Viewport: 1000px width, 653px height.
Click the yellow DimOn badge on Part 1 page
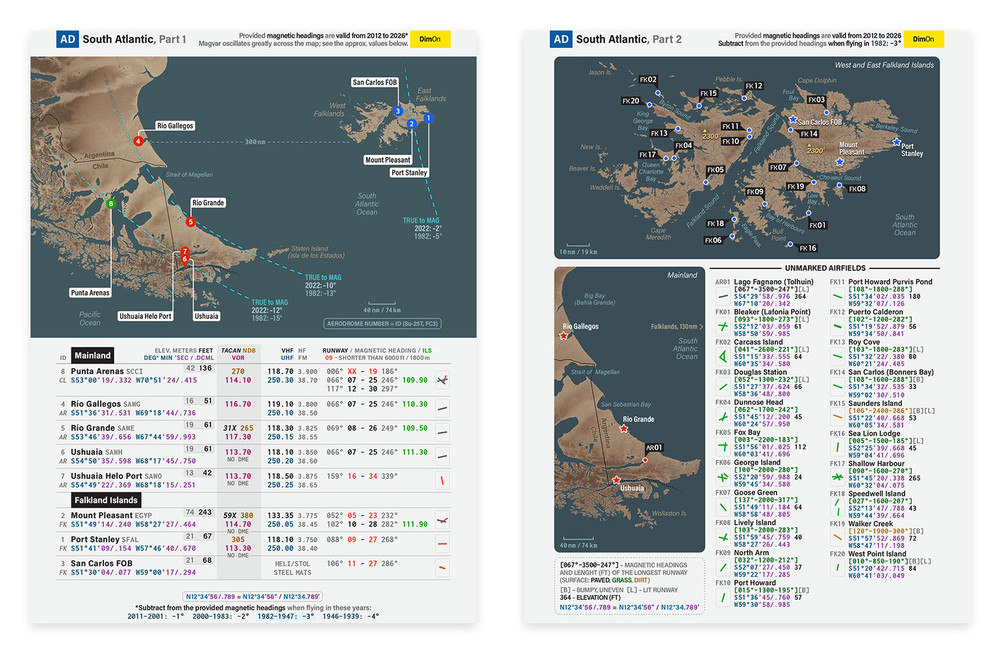(430, 39)
